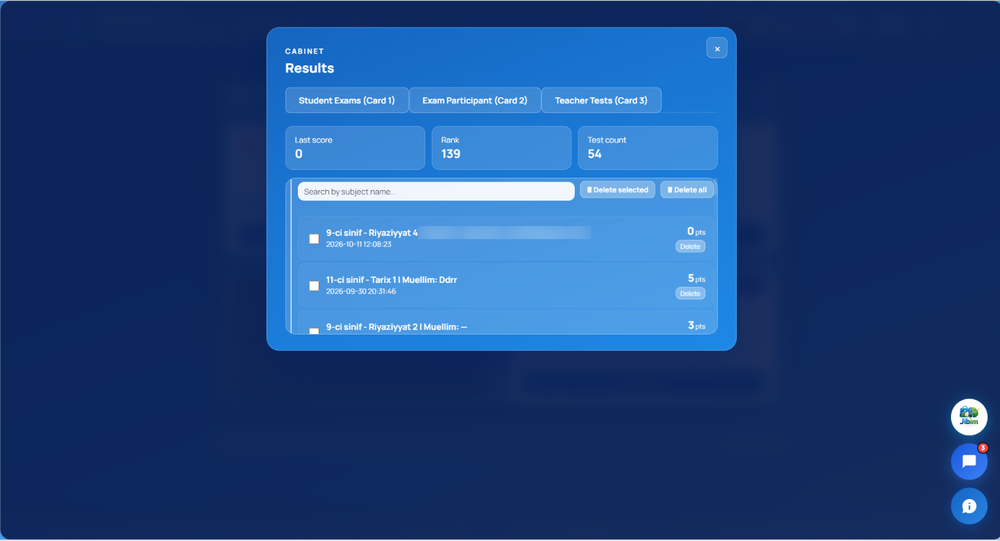Screen dimensions: 1000x541
Task: Click '11-ci sinif - Tarix 1 | Muellim: Ddrr' title
Action: point(392,279)
